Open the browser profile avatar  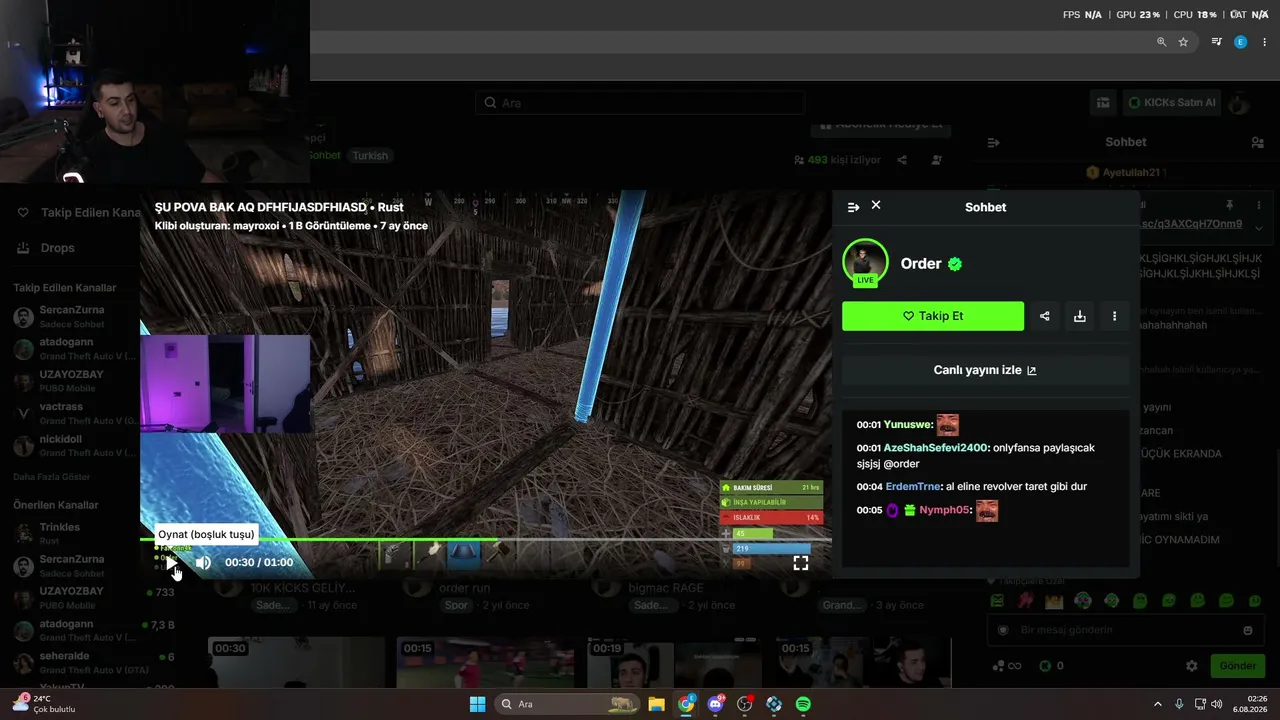[1240, 42]
